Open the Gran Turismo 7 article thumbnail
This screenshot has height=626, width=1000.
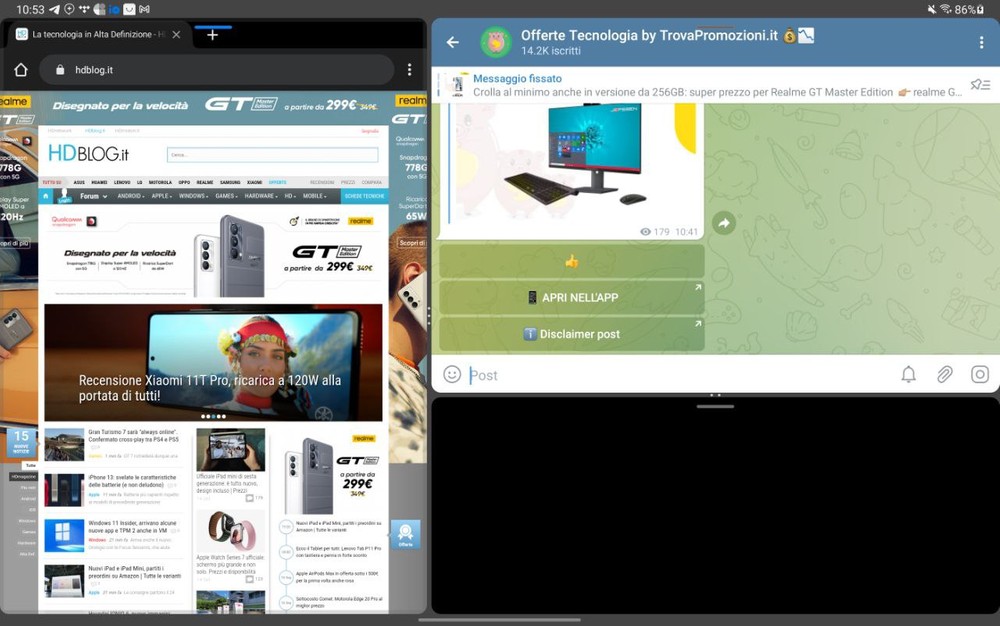[x=64, y=444]
